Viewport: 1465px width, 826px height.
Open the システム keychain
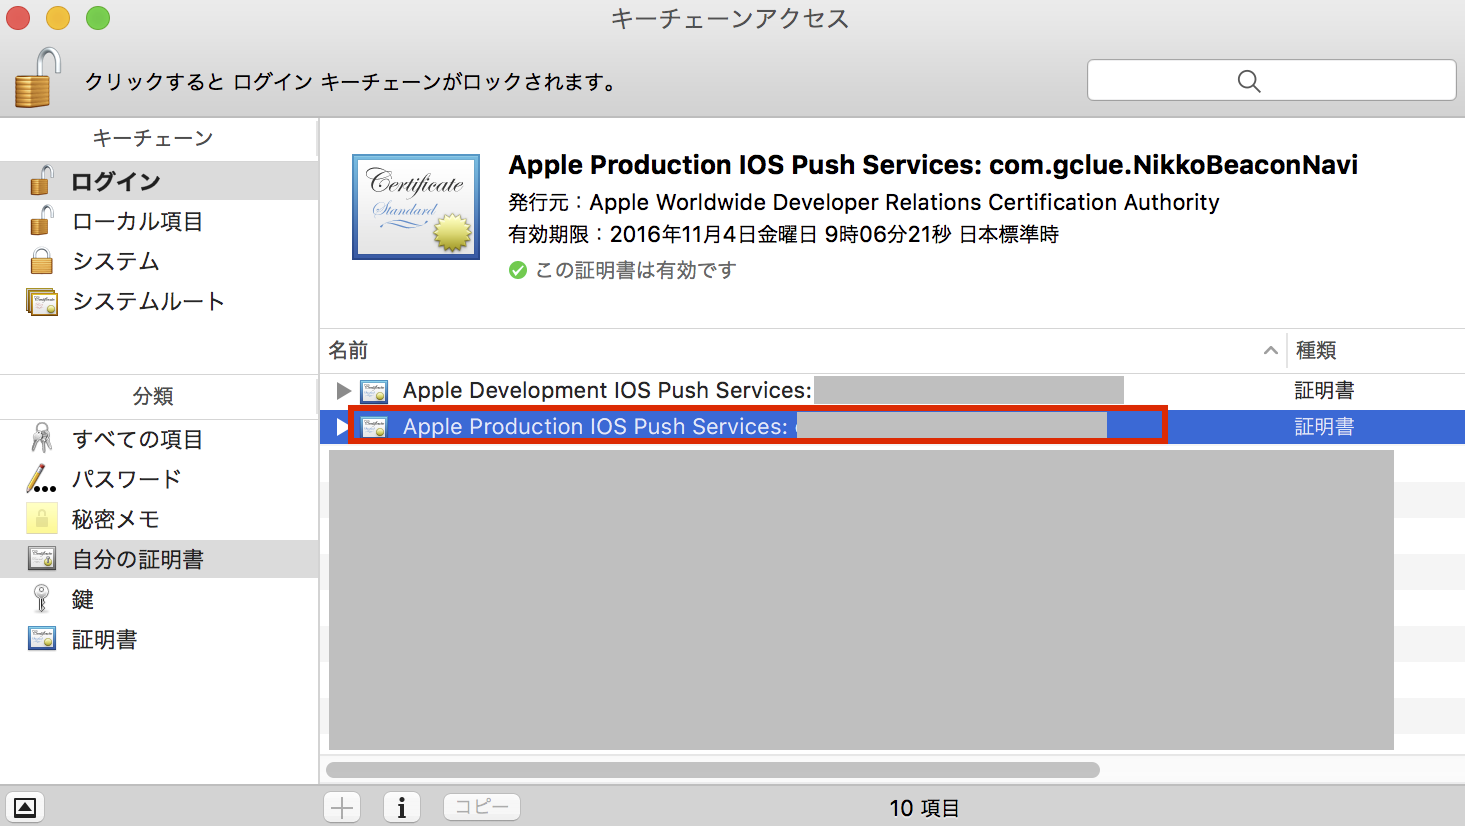pos(115,261)
